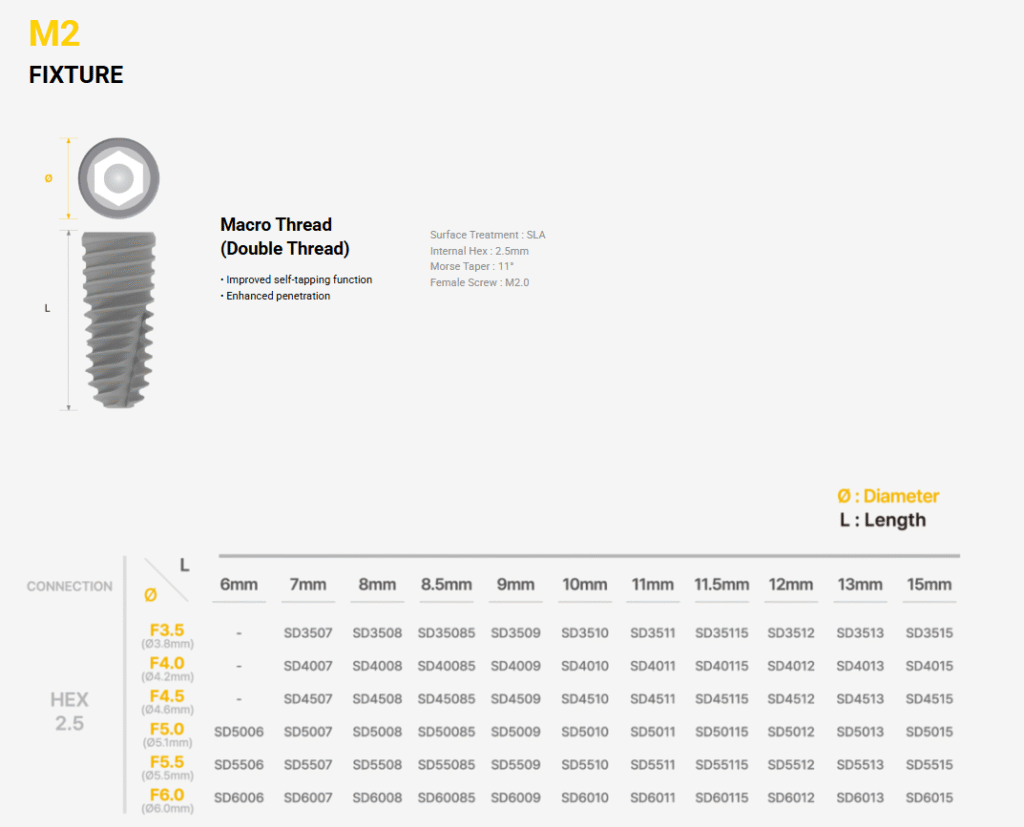Click the HEX 2.5 connection label

pos(69,711)
